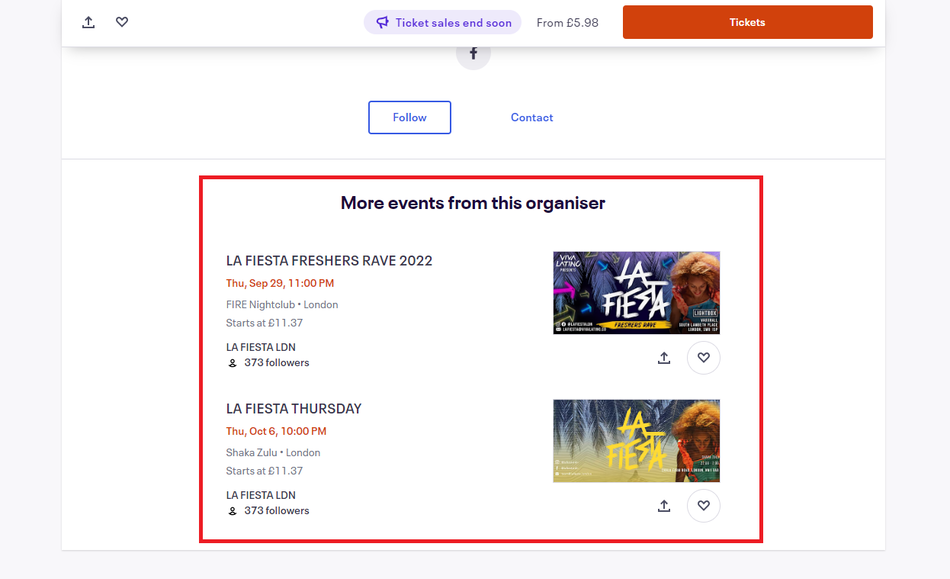The height and width of the screenshot is (579, 950).
Task: Share the LA FIESTA FRESHERS RAVE event
Action: click(664, 358)
